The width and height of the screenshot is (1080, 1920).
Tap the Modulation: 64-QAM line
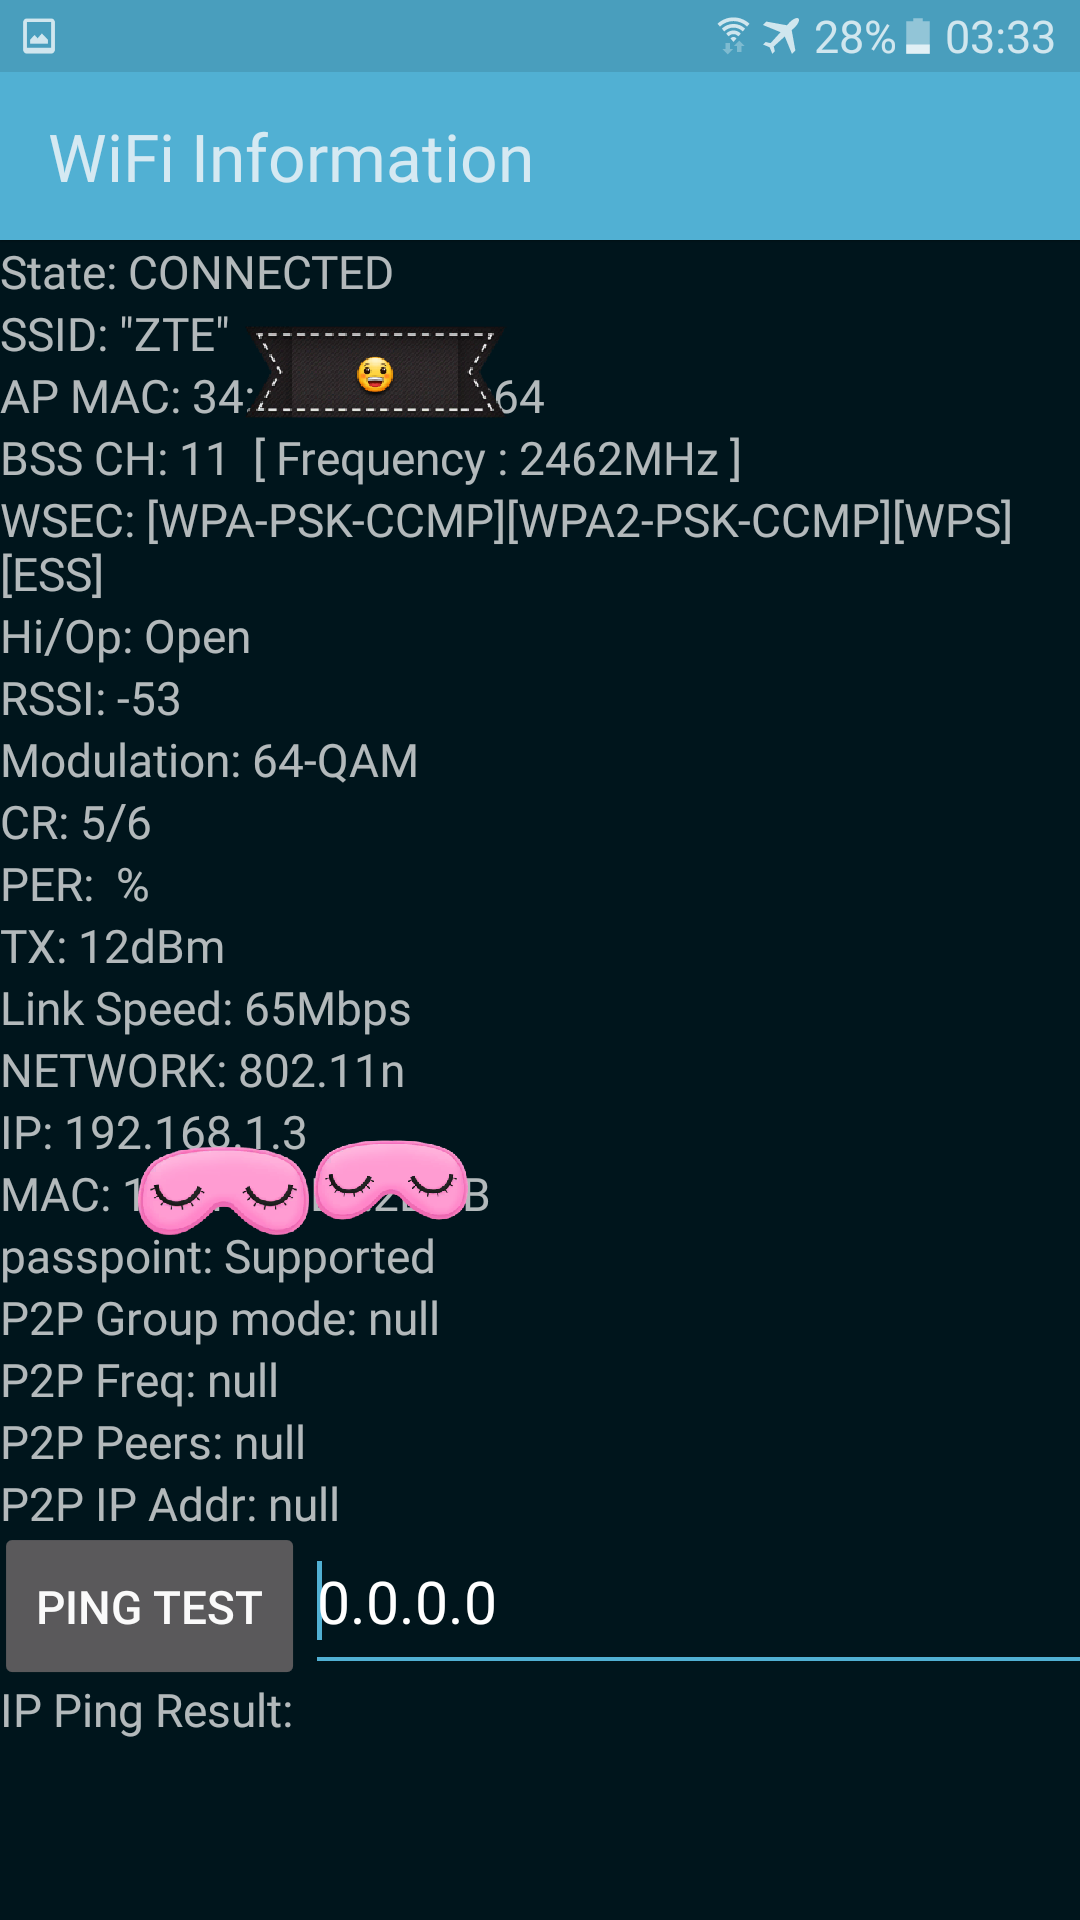(209, 762)
